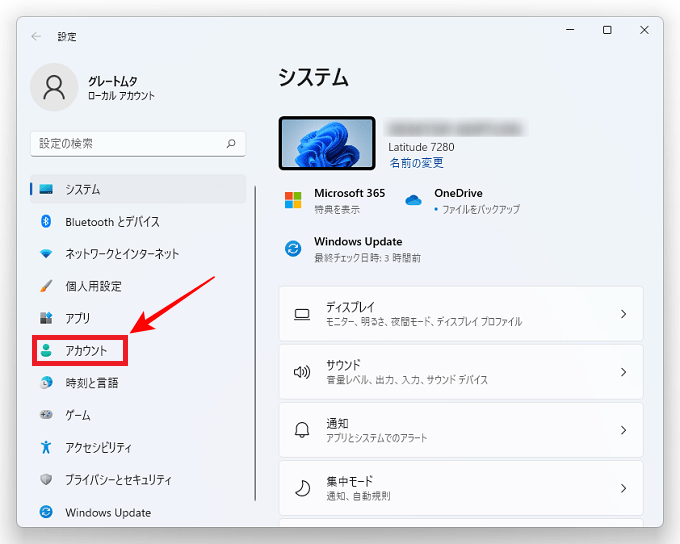Screen dimensions: 680x544
Task: Expand Display settings chevron
Action: (624, 314)
